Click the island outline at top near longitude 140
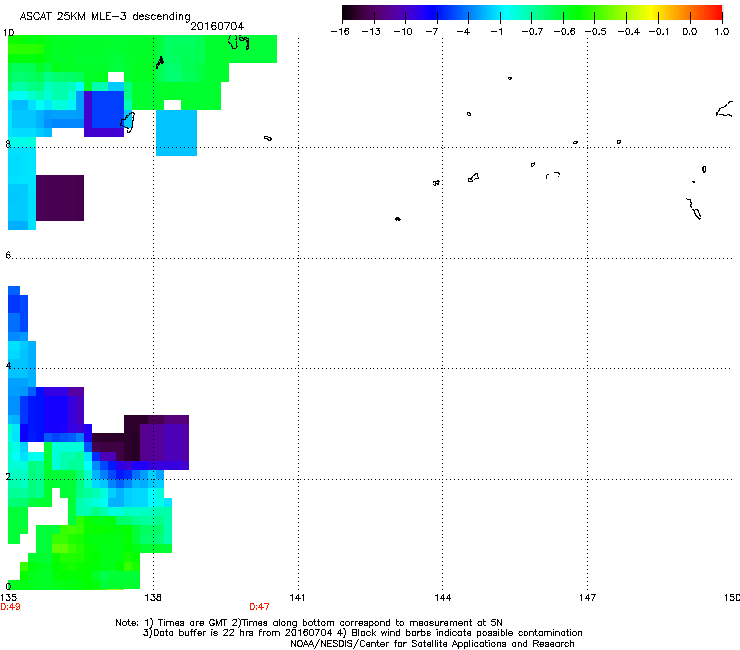 pos(238,42)
